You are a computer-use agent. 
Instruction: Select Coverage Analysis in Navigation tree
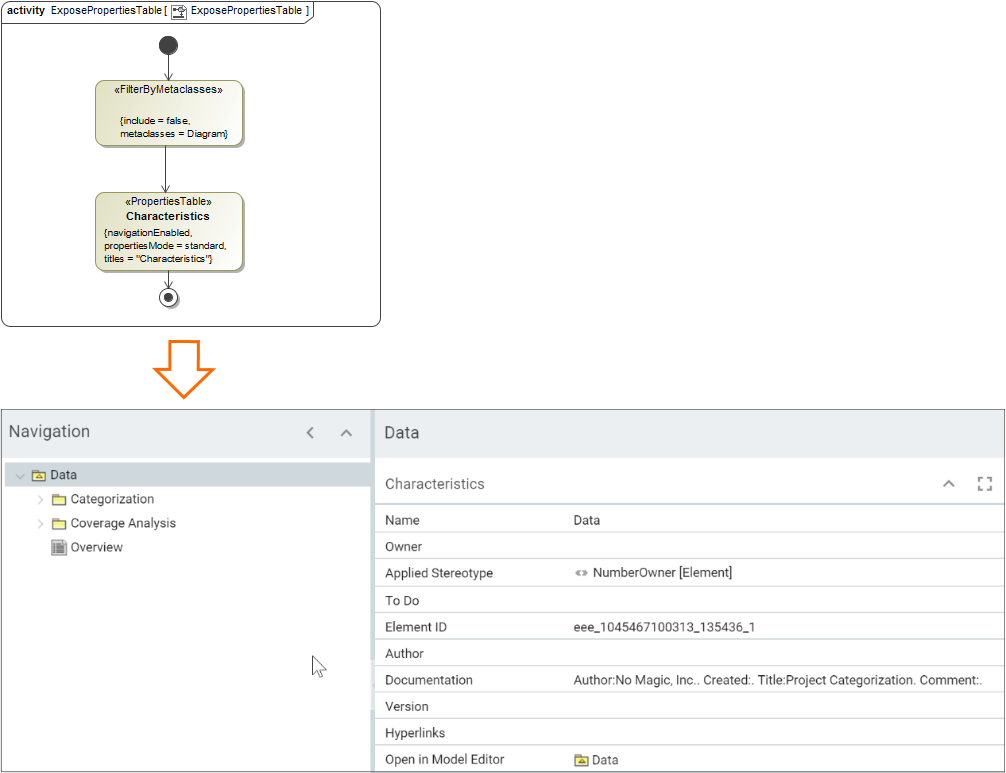coord(123,523)
